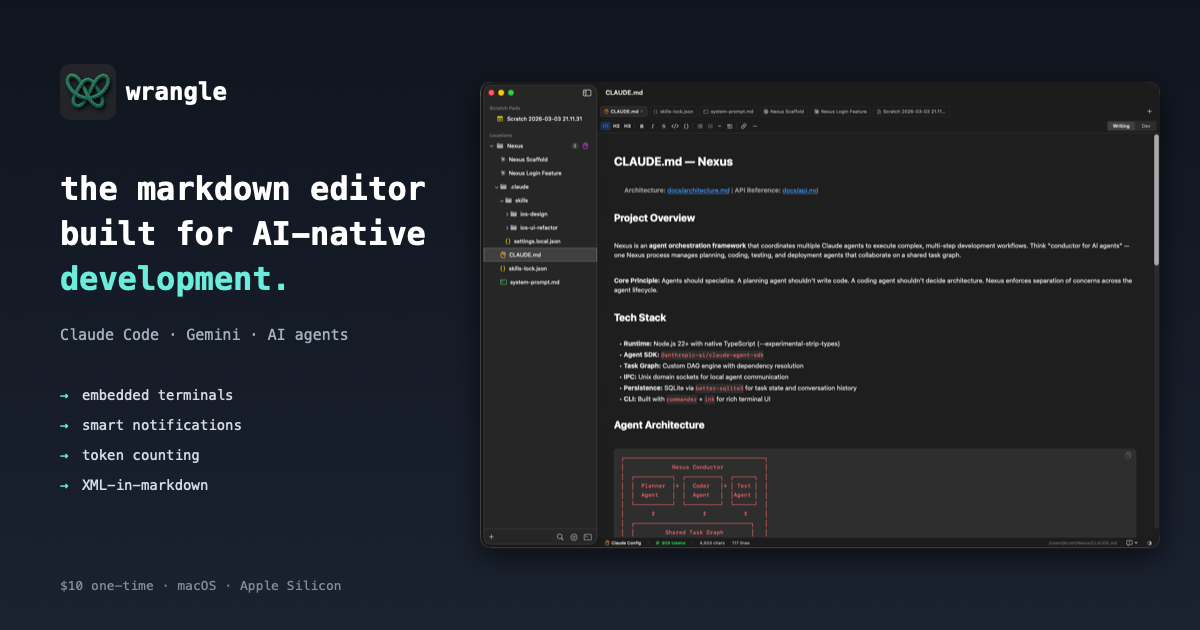Viewport: 1200px width, 630px height.
Task: Click the Nexus badge count 2
Action: click(574, 146)
